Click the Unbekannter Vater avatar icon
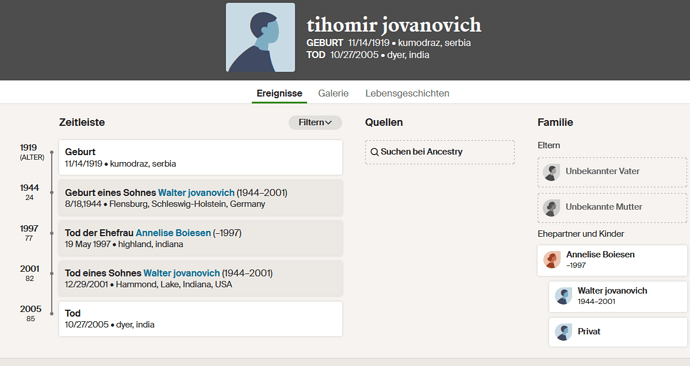Viewport: 690px width, 366px height. [551, 172]
